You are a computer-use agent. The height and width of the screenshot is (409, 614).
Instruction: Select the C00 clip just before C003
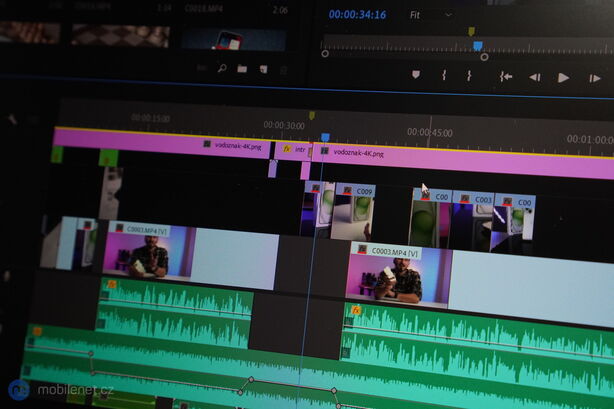click(432, 218)
